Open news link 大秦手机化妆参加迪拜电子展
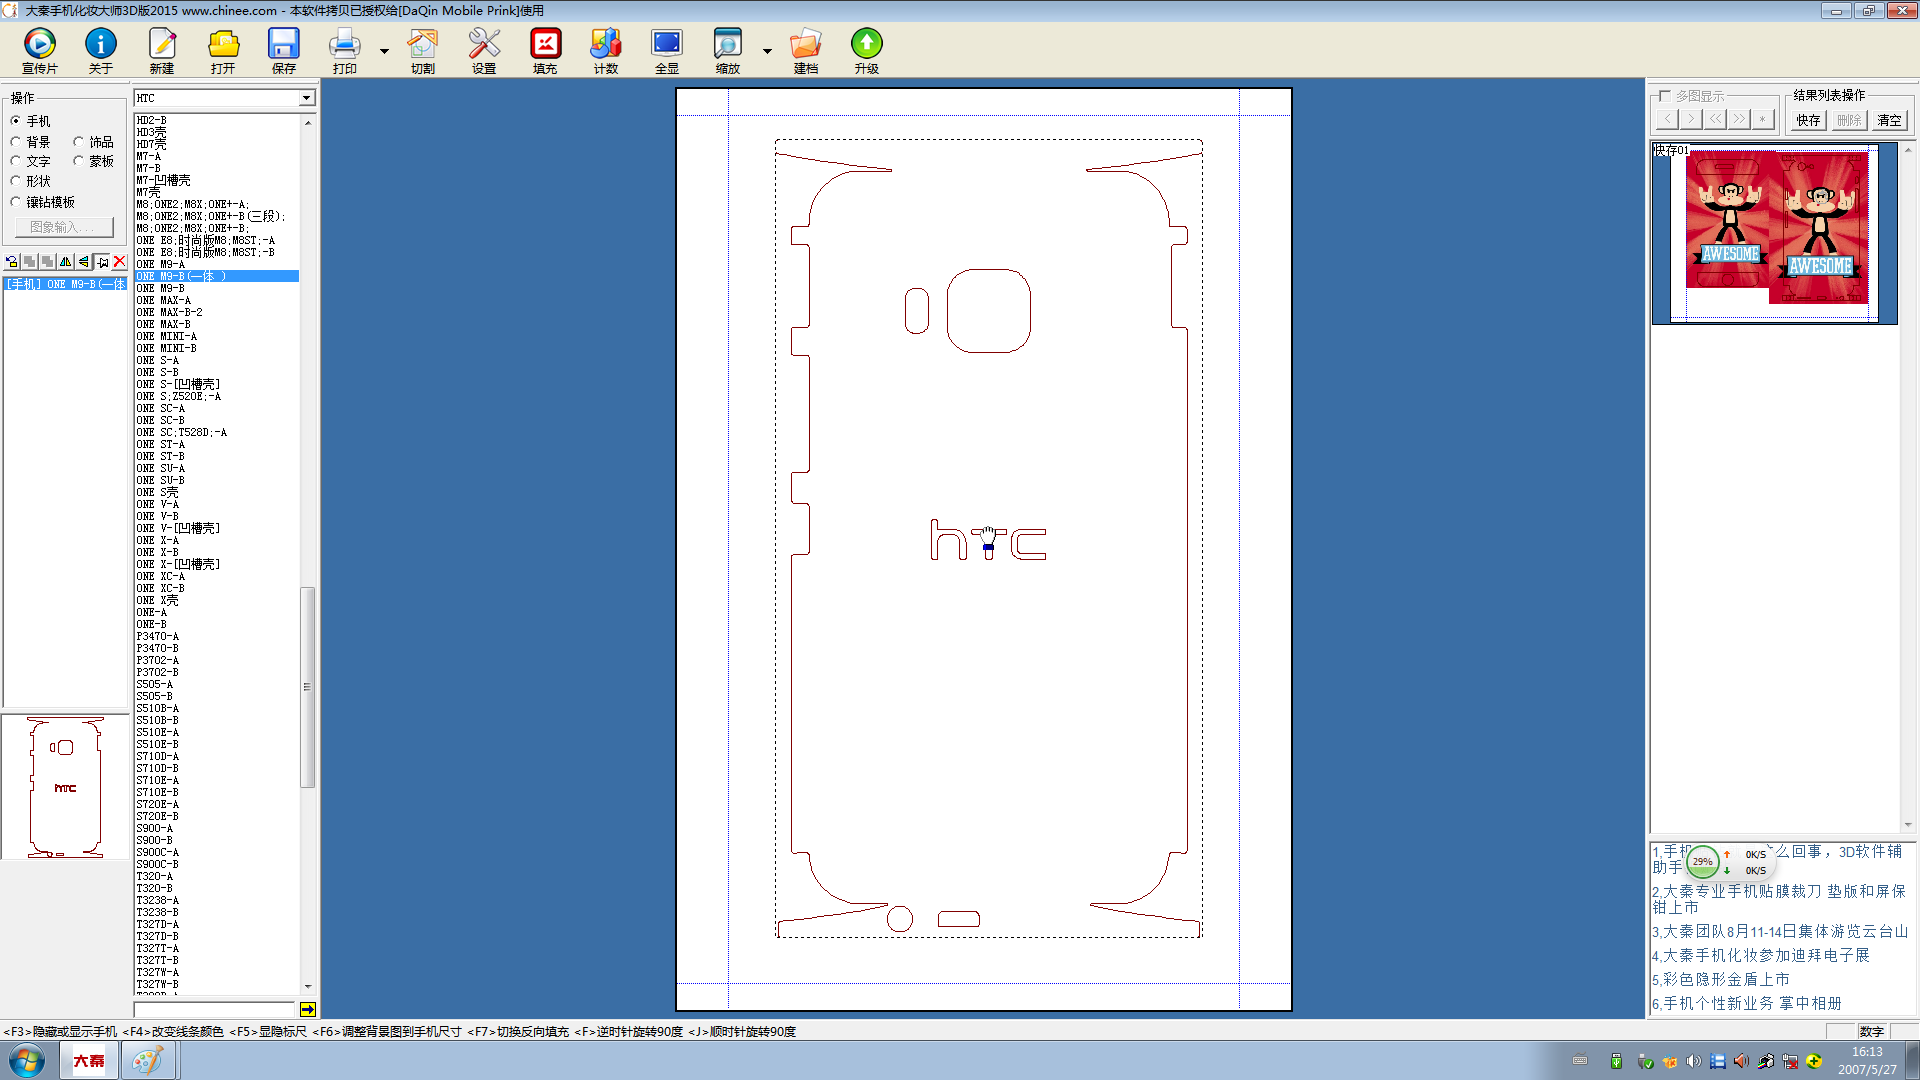The height and width of the screenshot is (1080, 1920). pos(1761,955)
